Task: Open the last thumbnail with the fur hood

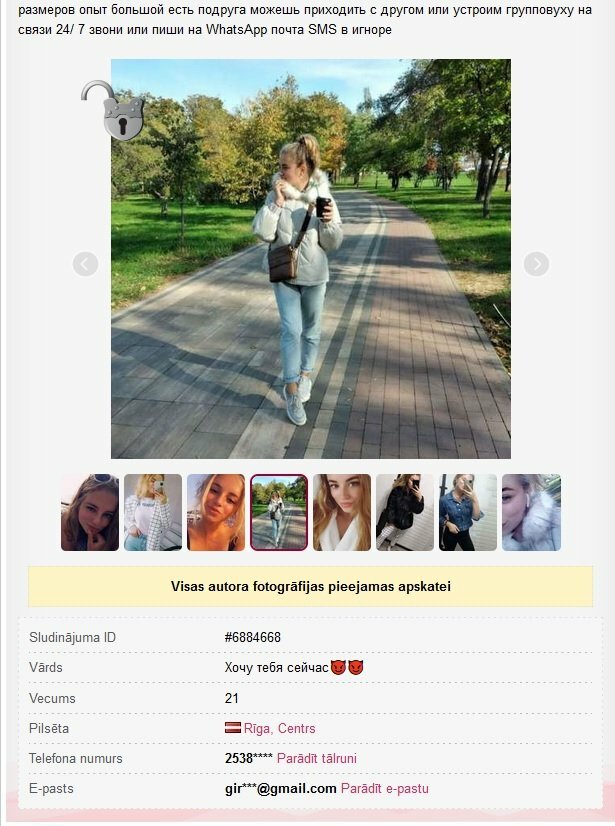Action: (x=531, y=513)
